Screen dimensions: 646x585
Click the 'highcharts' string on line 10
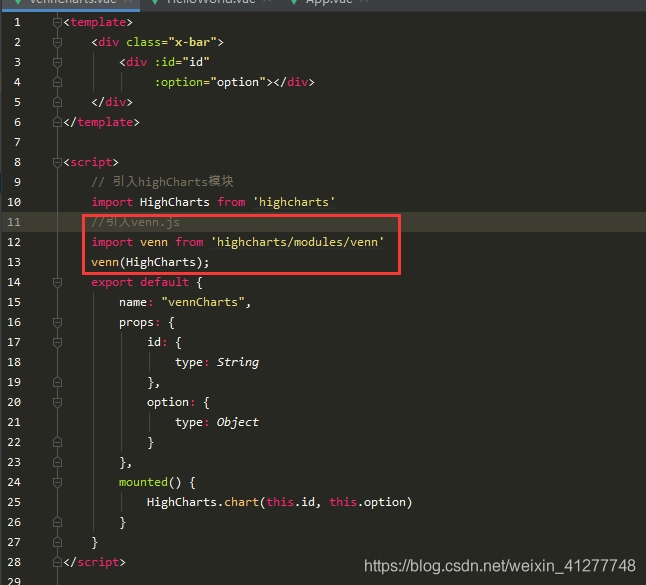(x=294, y=202)
